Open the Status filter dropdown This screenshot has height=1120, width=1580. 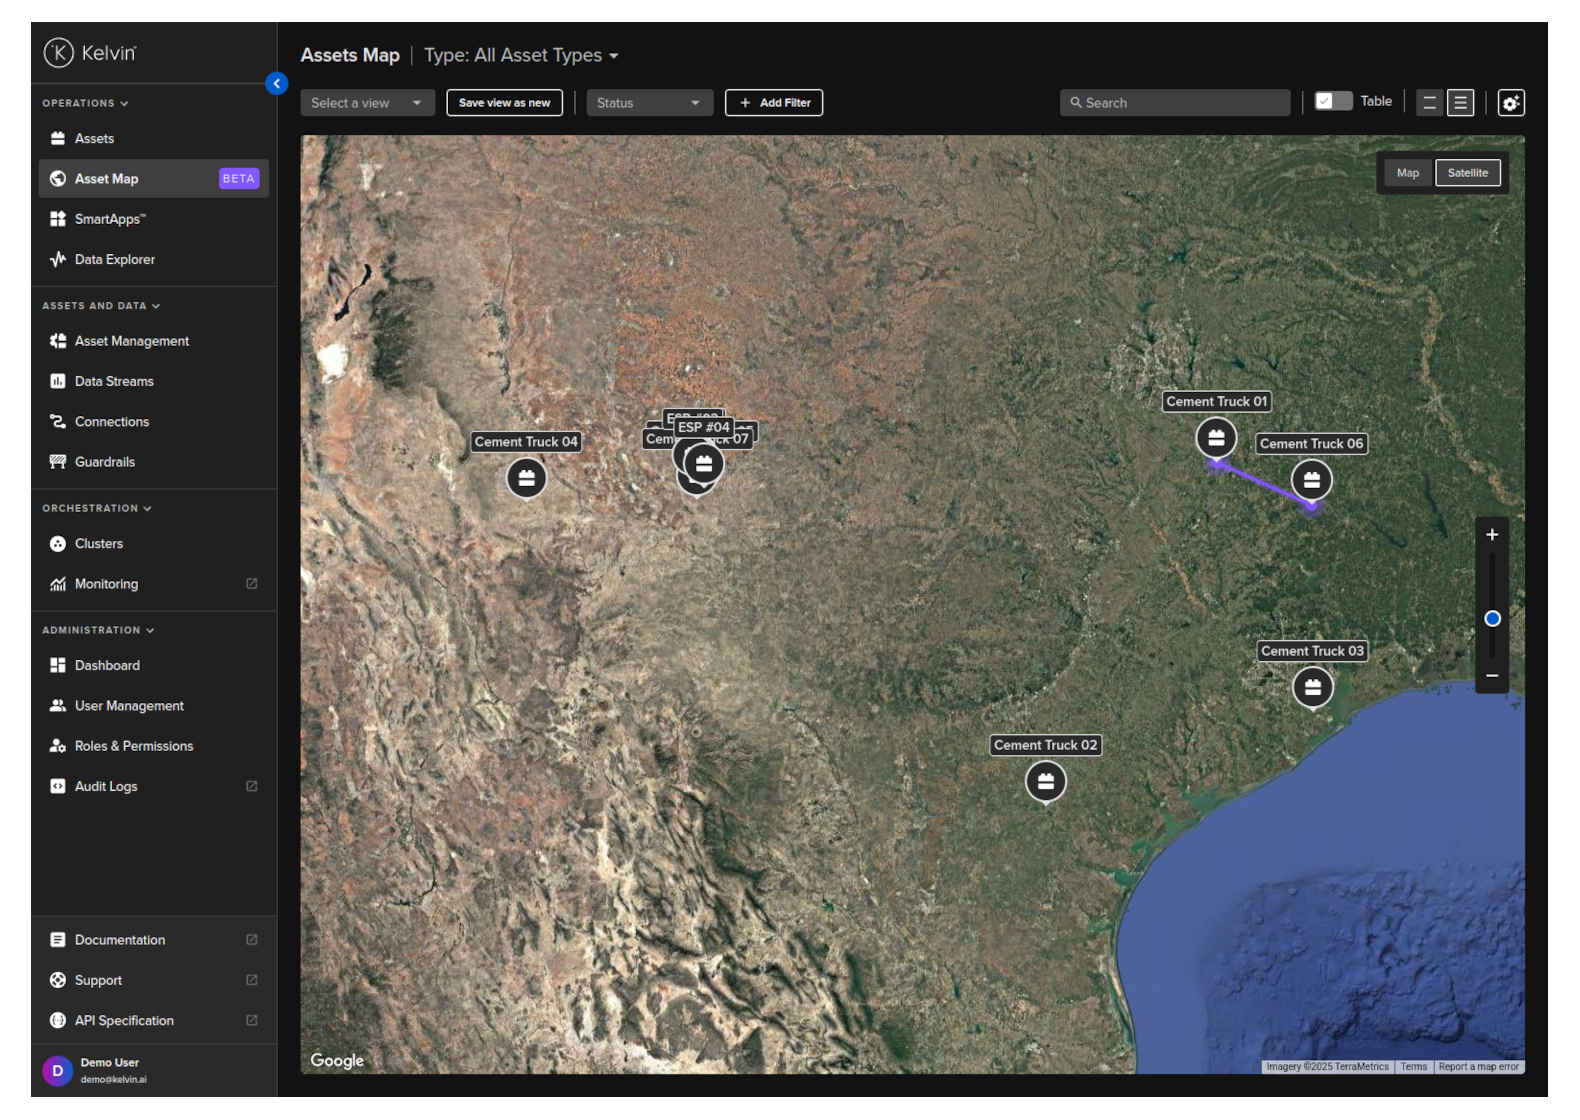click(649, 103)
